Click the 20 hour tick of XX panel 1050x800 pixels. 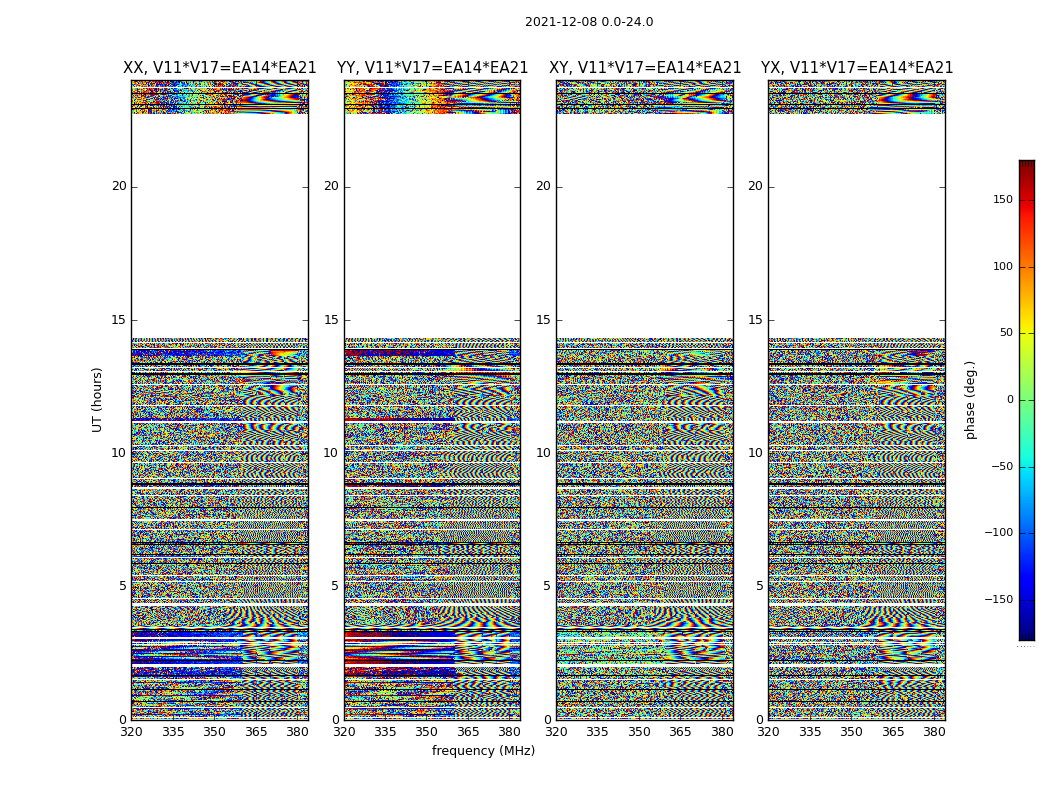(x=119, y=186)
